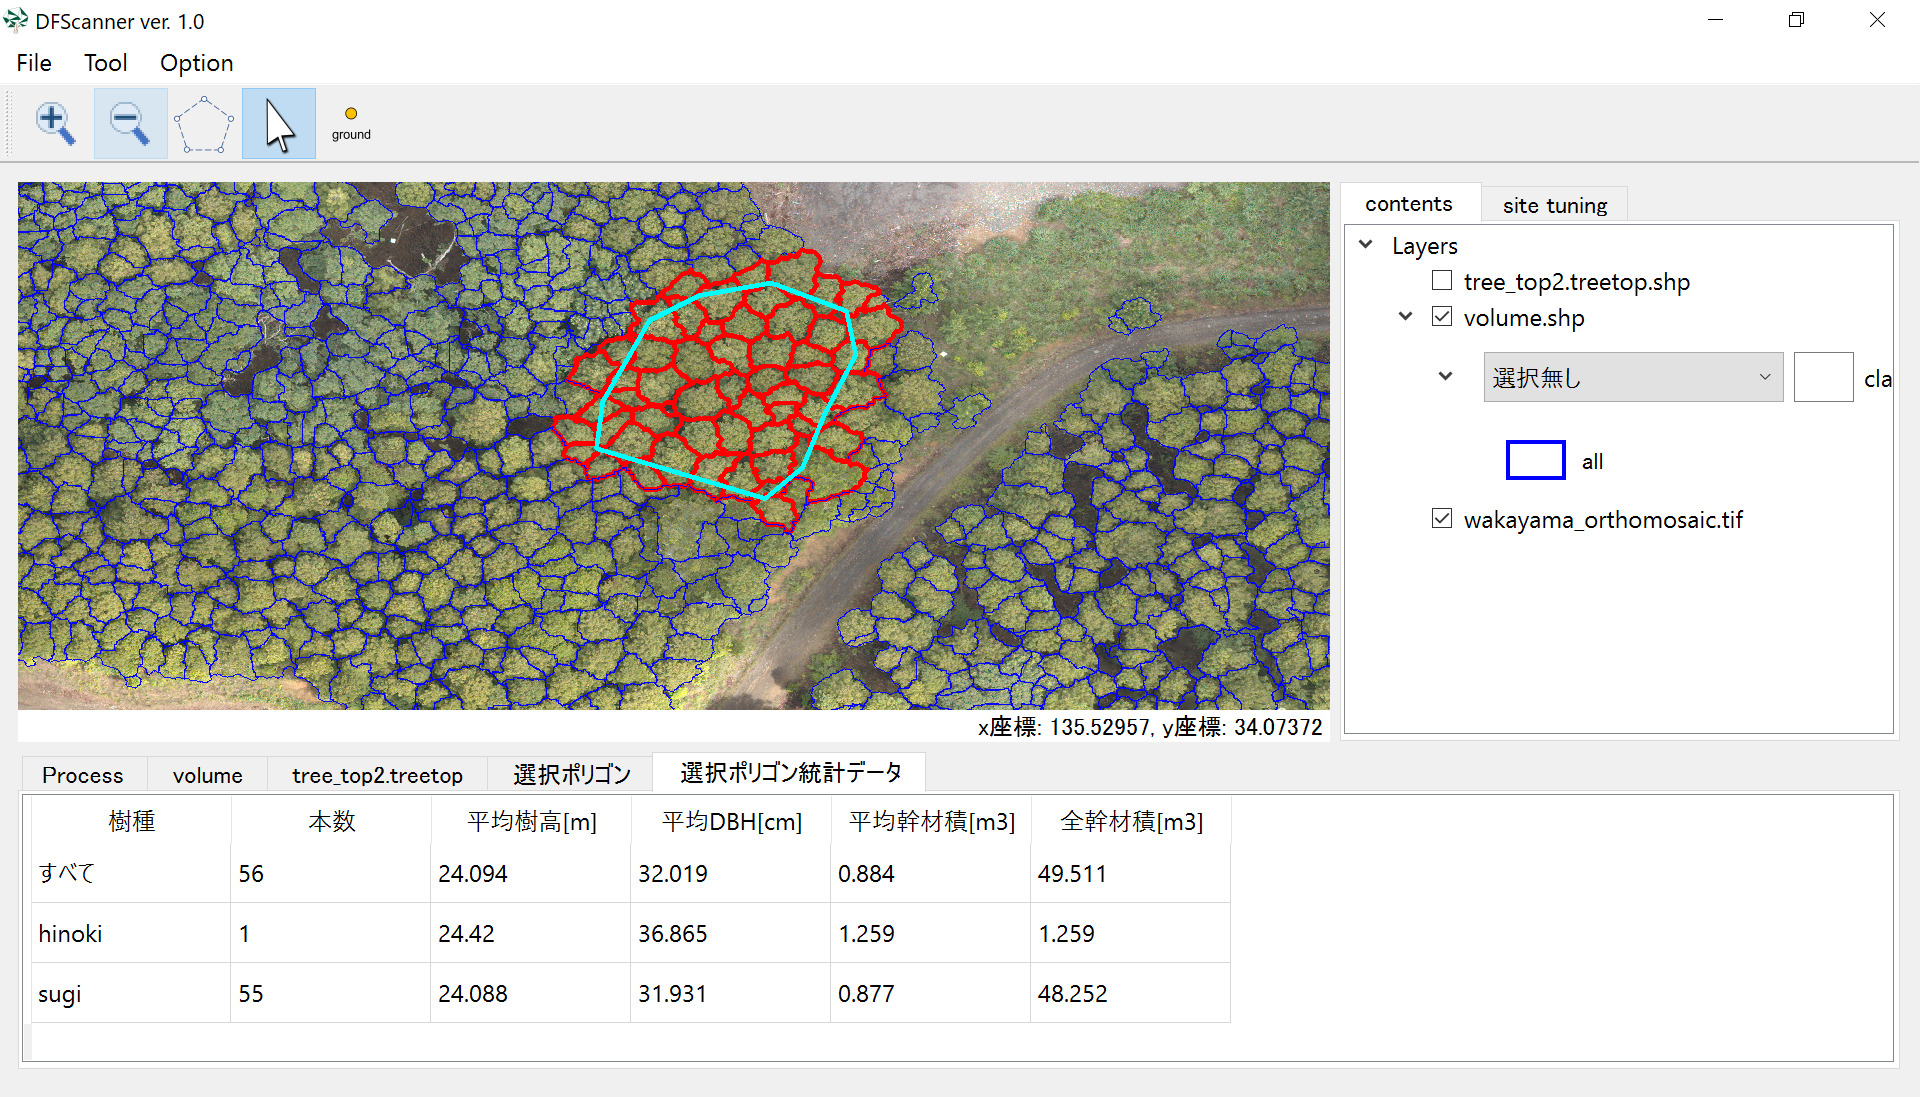Click the DFScanner app logo icon

point(16,21)
